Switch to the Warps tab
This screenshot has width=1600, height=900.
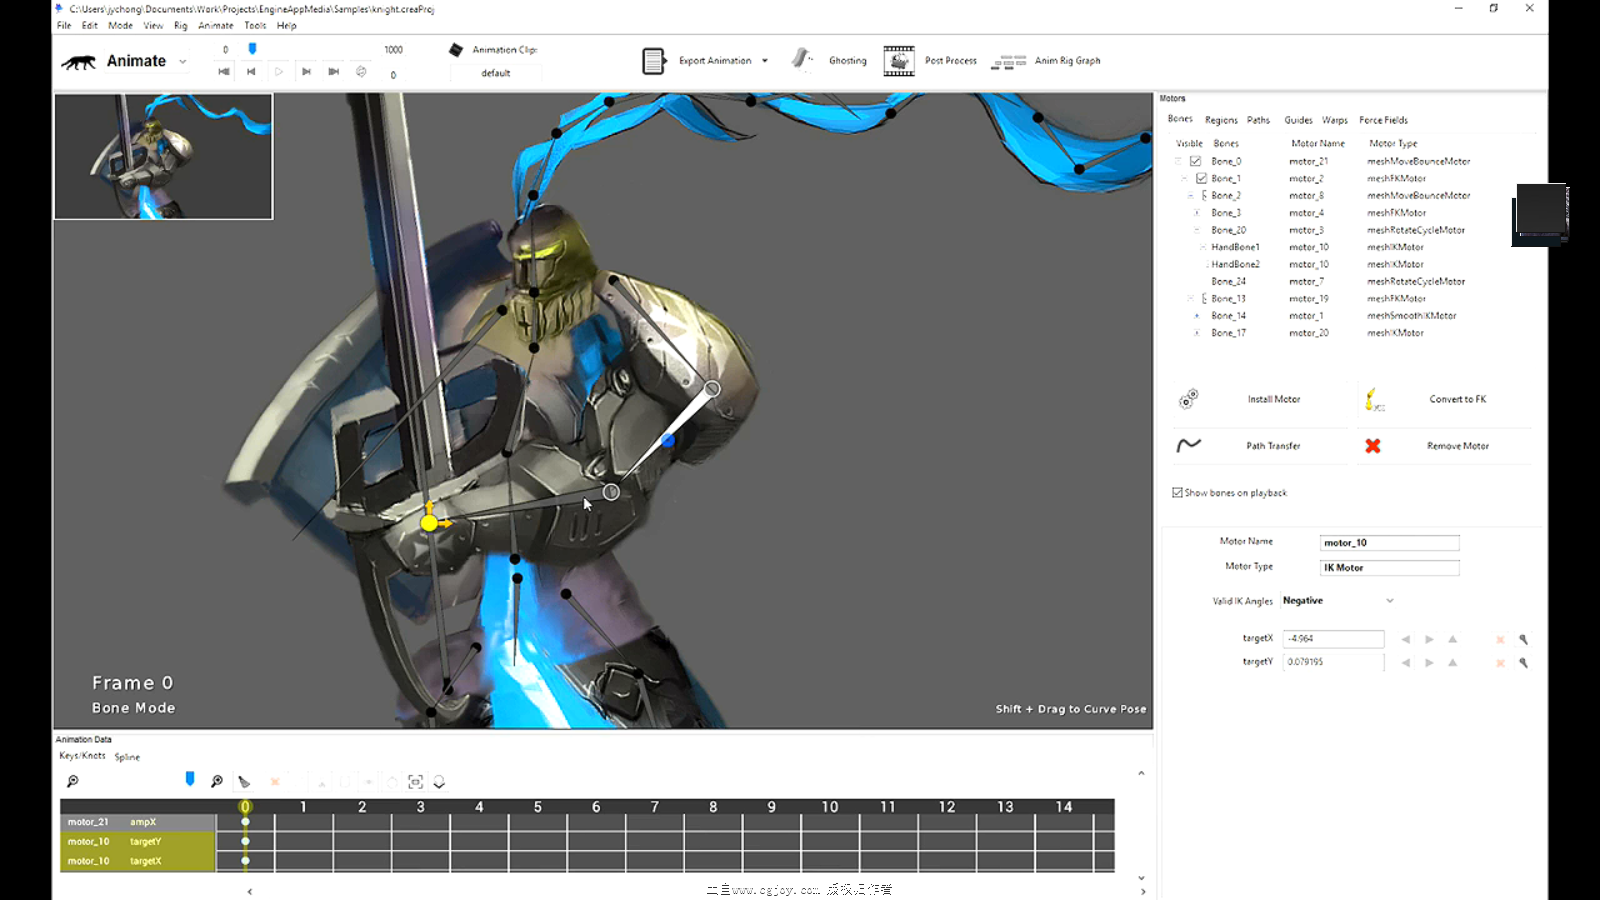click(x=1335, y=120)
